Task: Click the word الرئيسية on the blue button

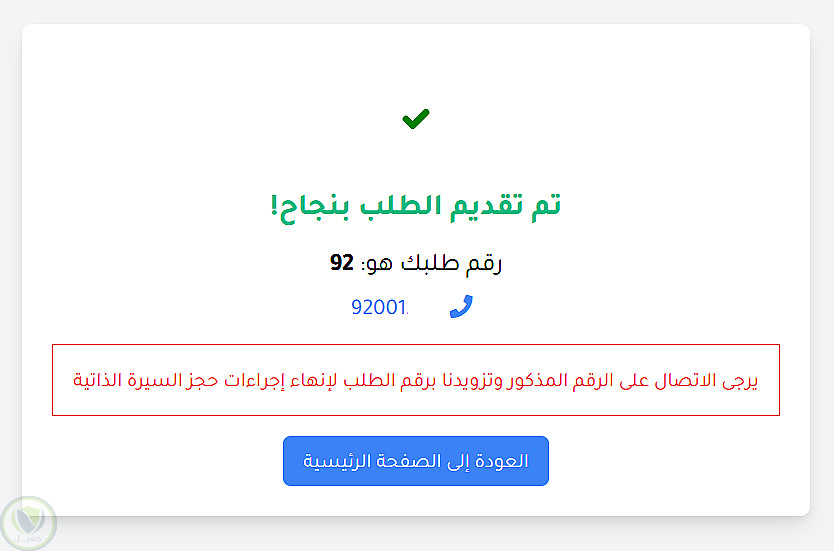Action: click(x=338, y=461)
